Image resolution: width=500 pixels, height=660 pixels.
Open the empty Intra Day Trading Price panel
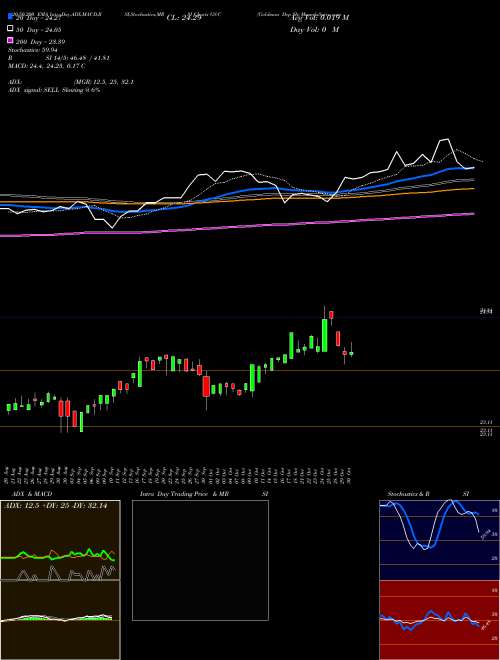(x=200, y=560)
